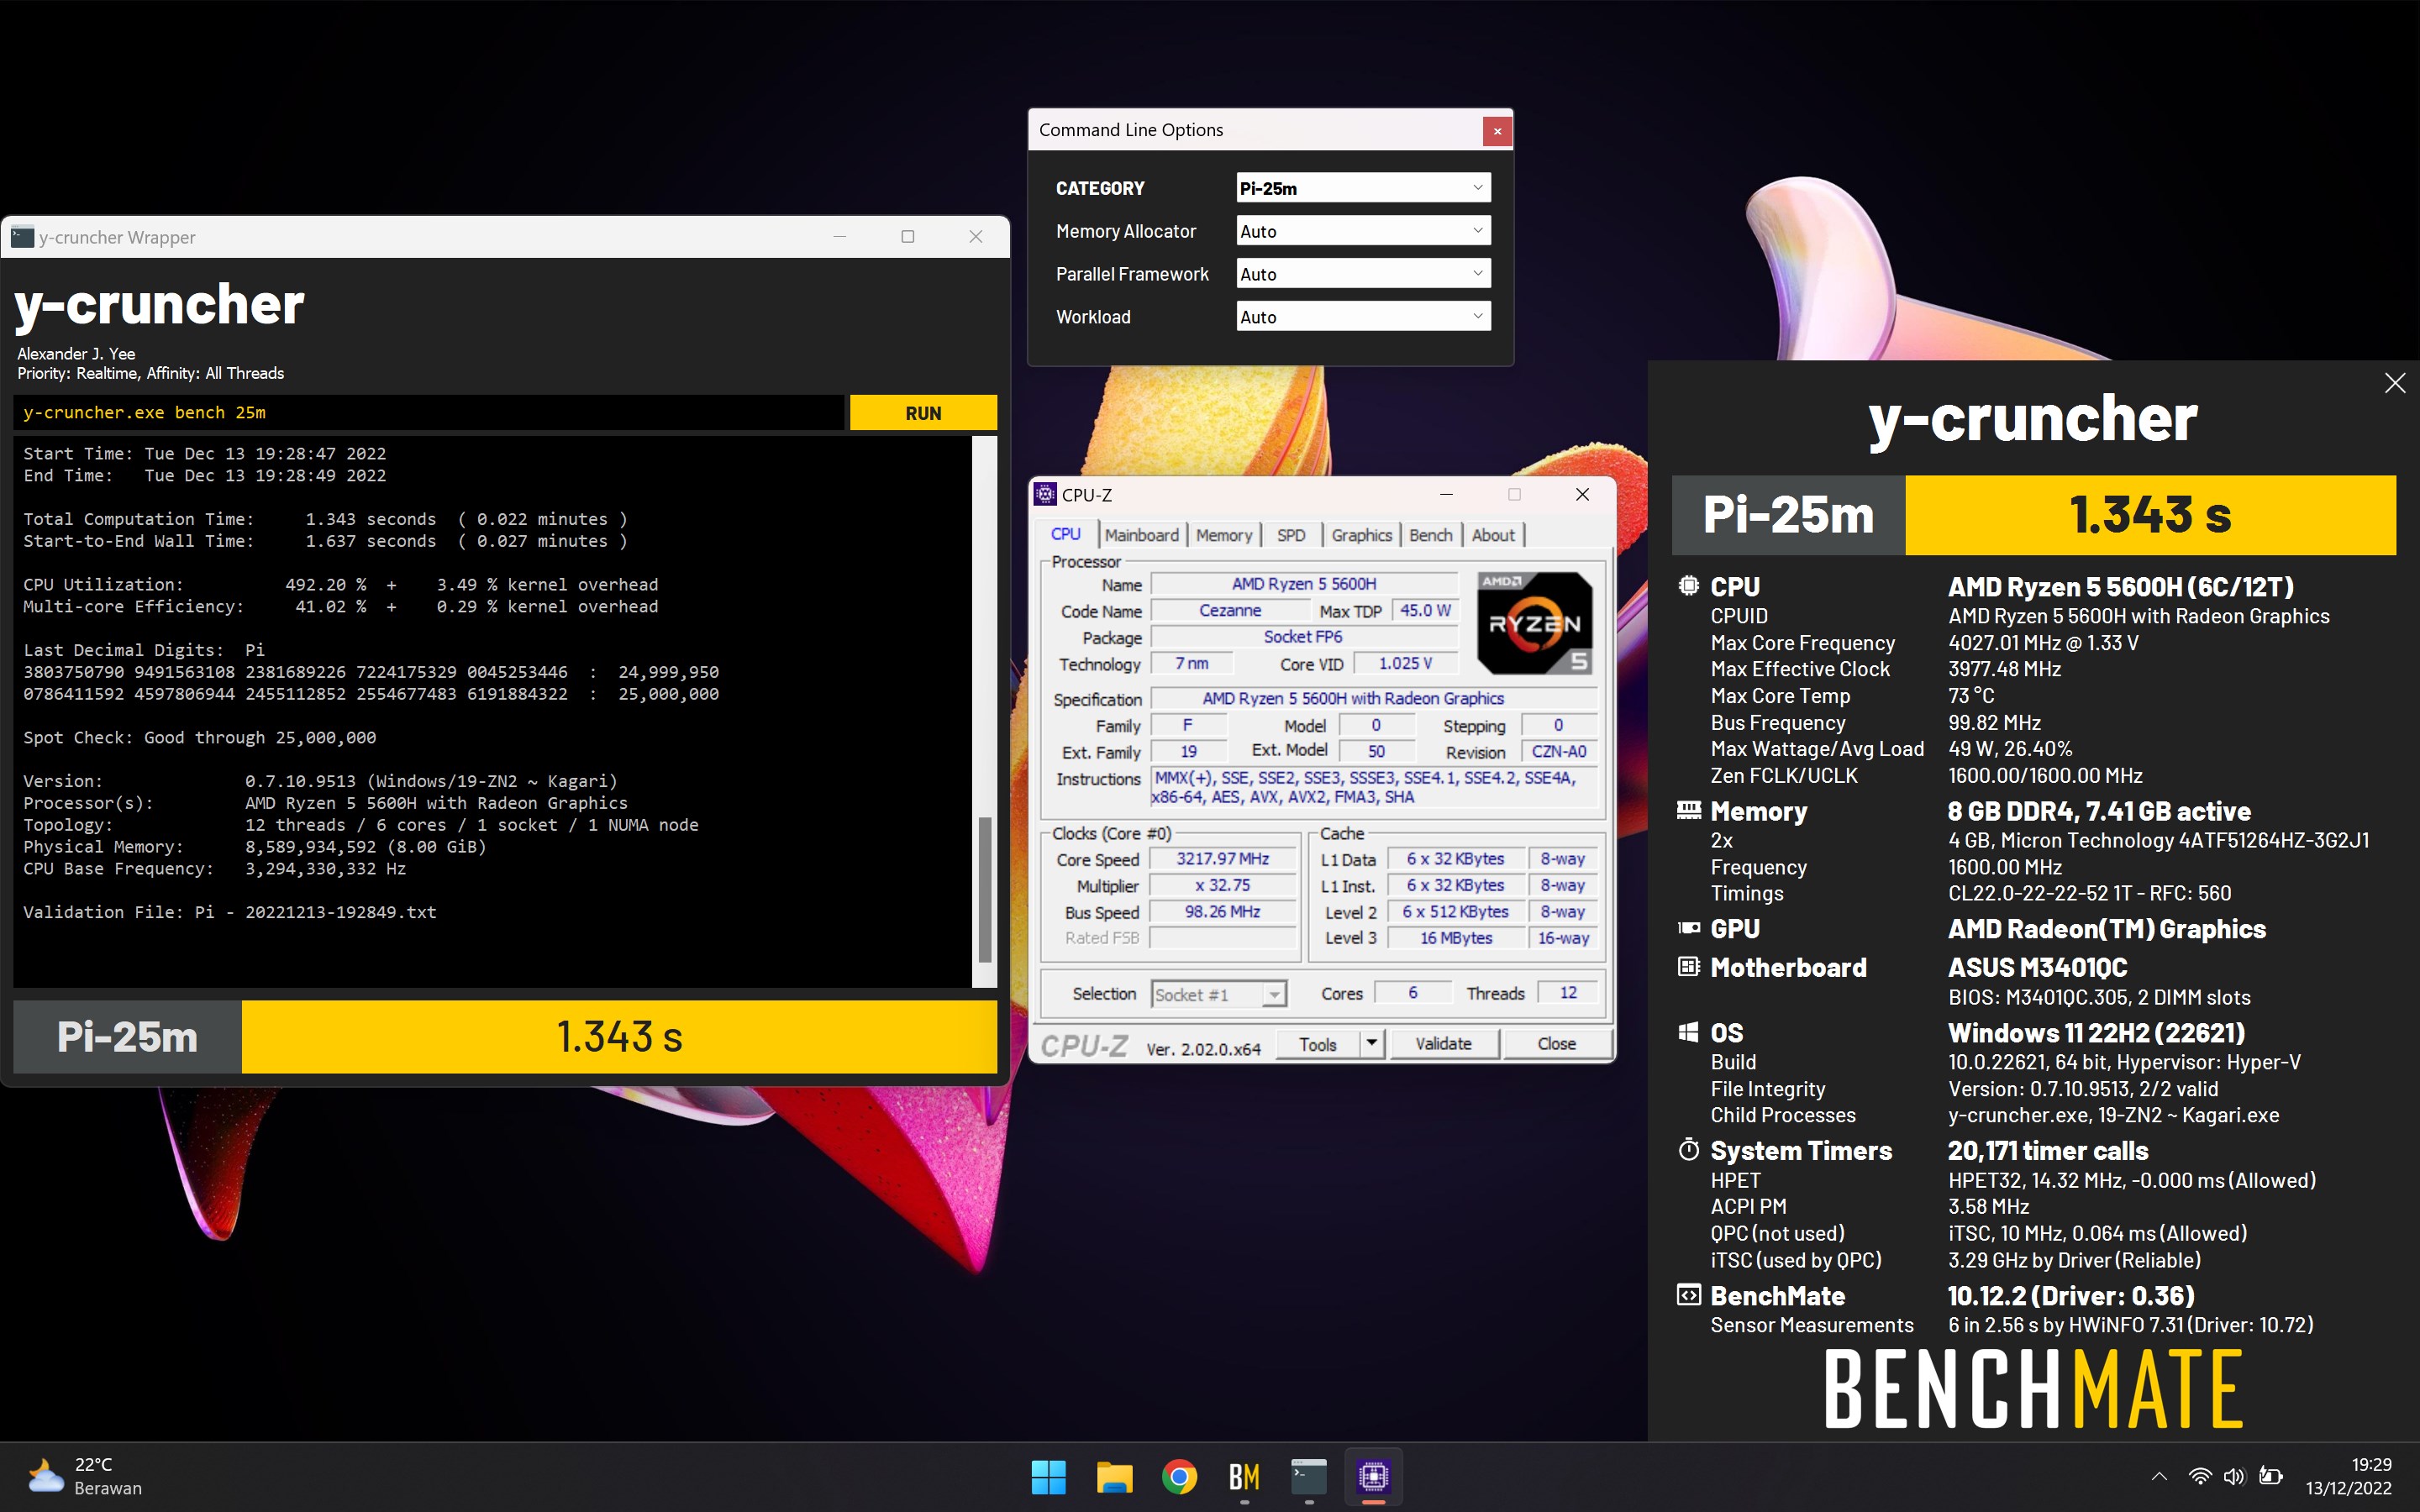Click the Total Computation Time 1.343 seconds line

tap(325, 519)
